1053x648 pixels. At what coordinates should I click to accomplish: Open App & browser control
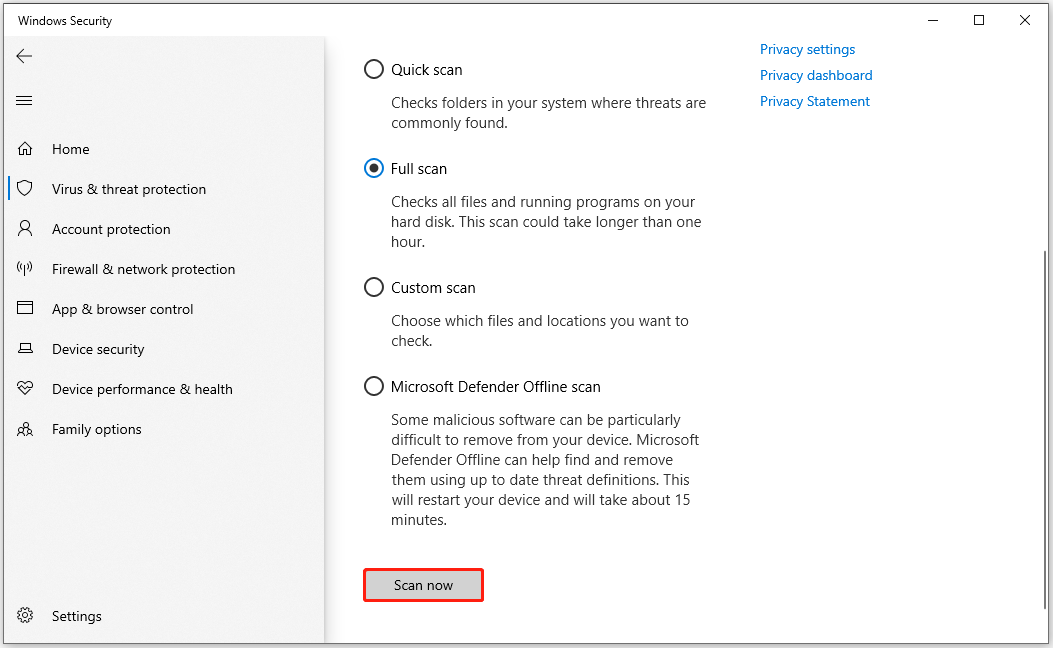point(122,308)
